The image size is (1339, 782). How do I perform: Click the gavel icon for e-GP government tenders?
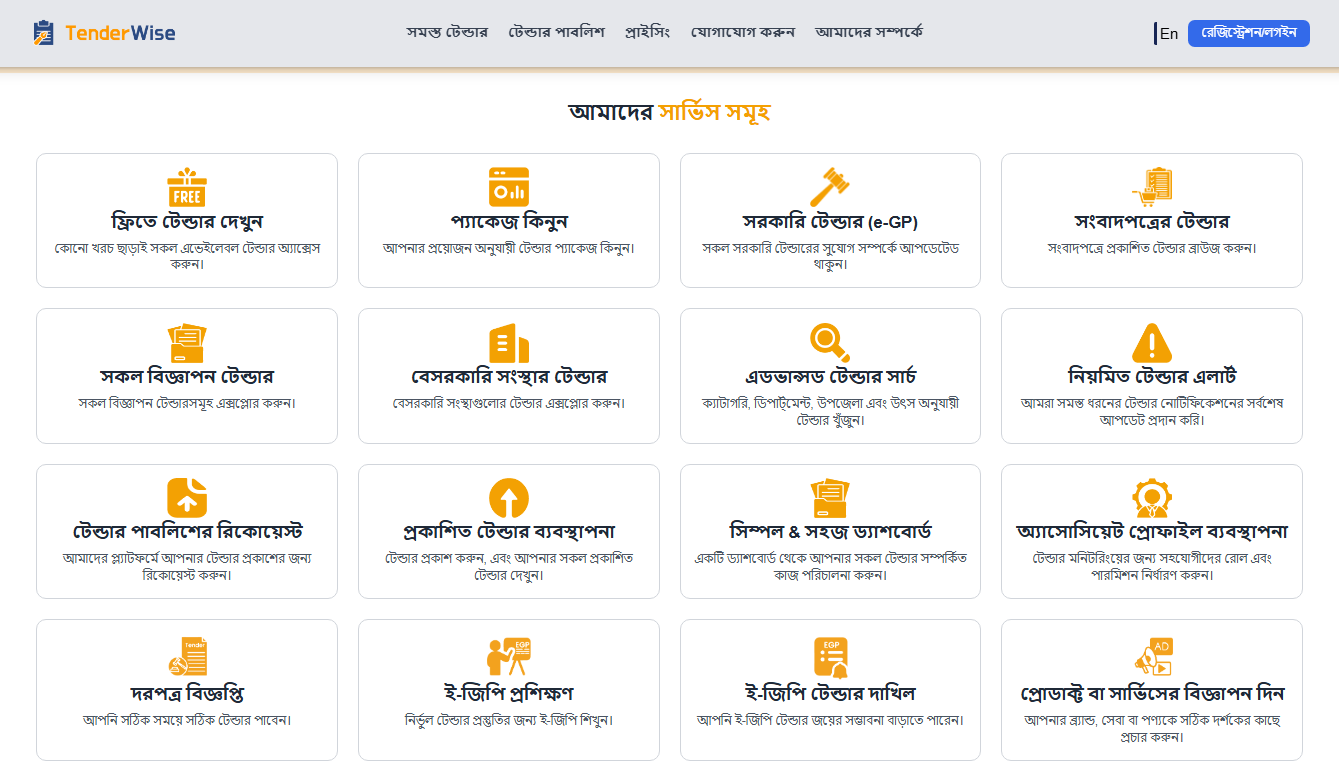pyautogui.click(x=830, y=186)
